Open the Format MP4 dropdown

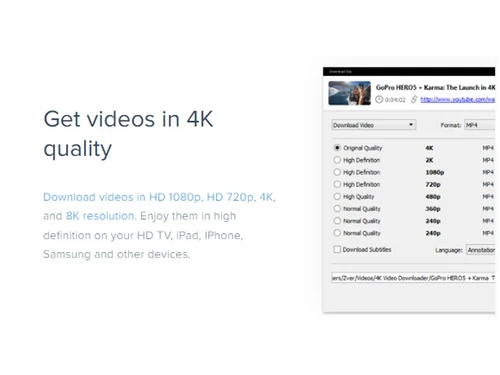click(480, 125)
